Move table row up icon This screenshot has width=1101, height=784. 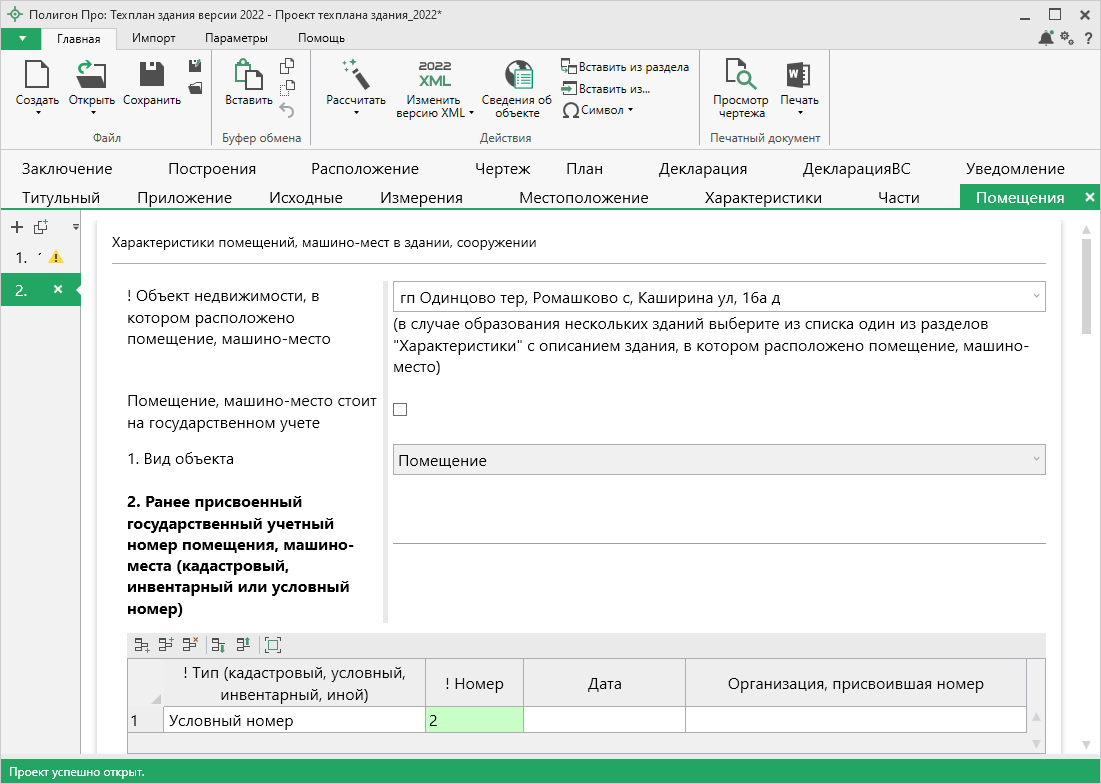pyautogui.click(x=240, y=645)
